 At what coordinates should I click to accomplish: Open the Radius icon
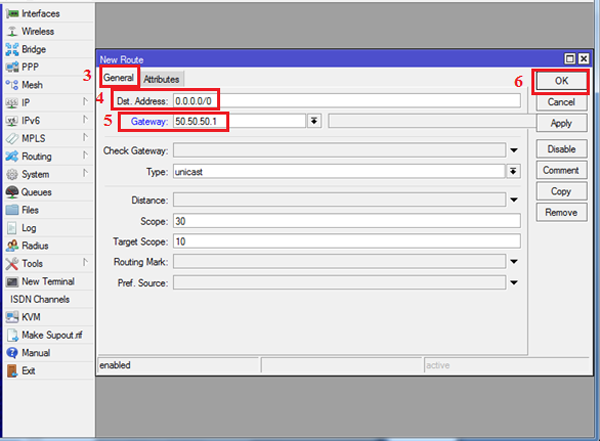coord(12,246)
